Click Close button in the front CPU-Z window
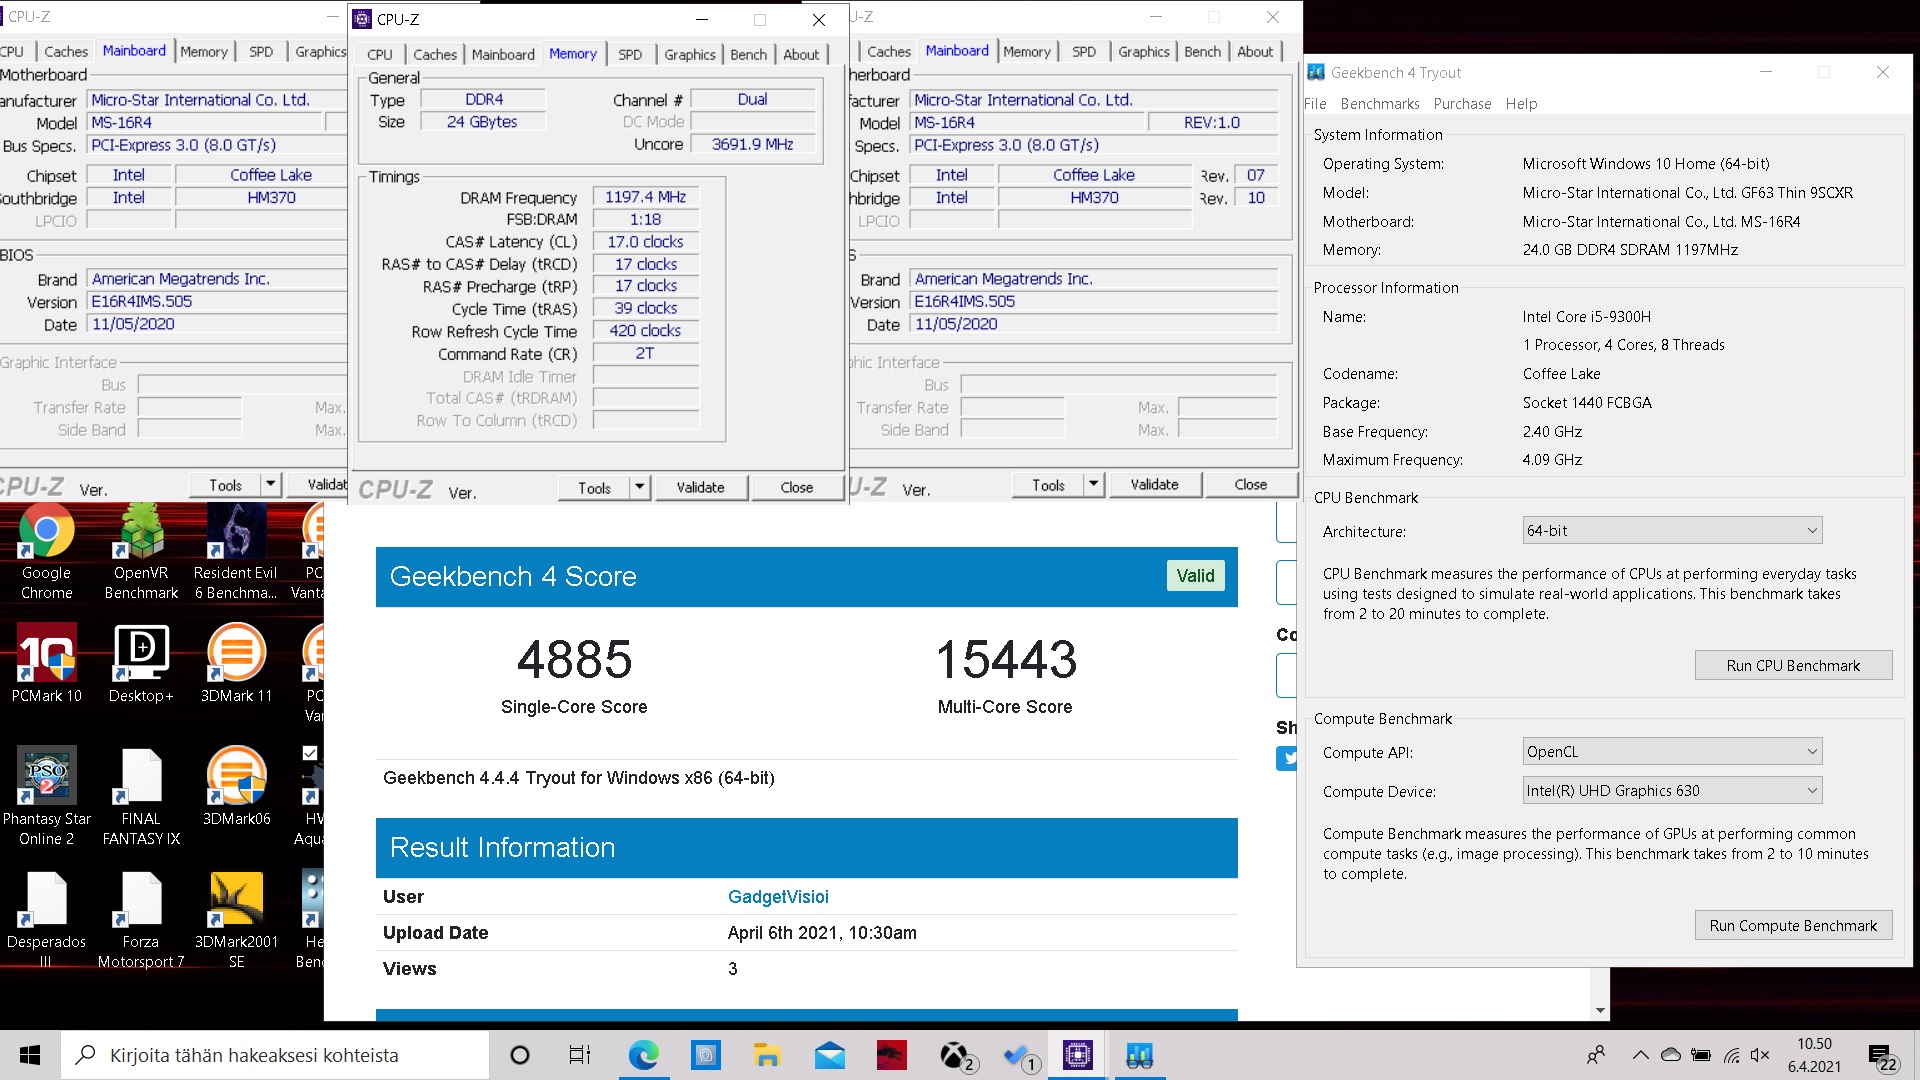The width and height of the screenshot is (1920, 1080). (797, 487)
